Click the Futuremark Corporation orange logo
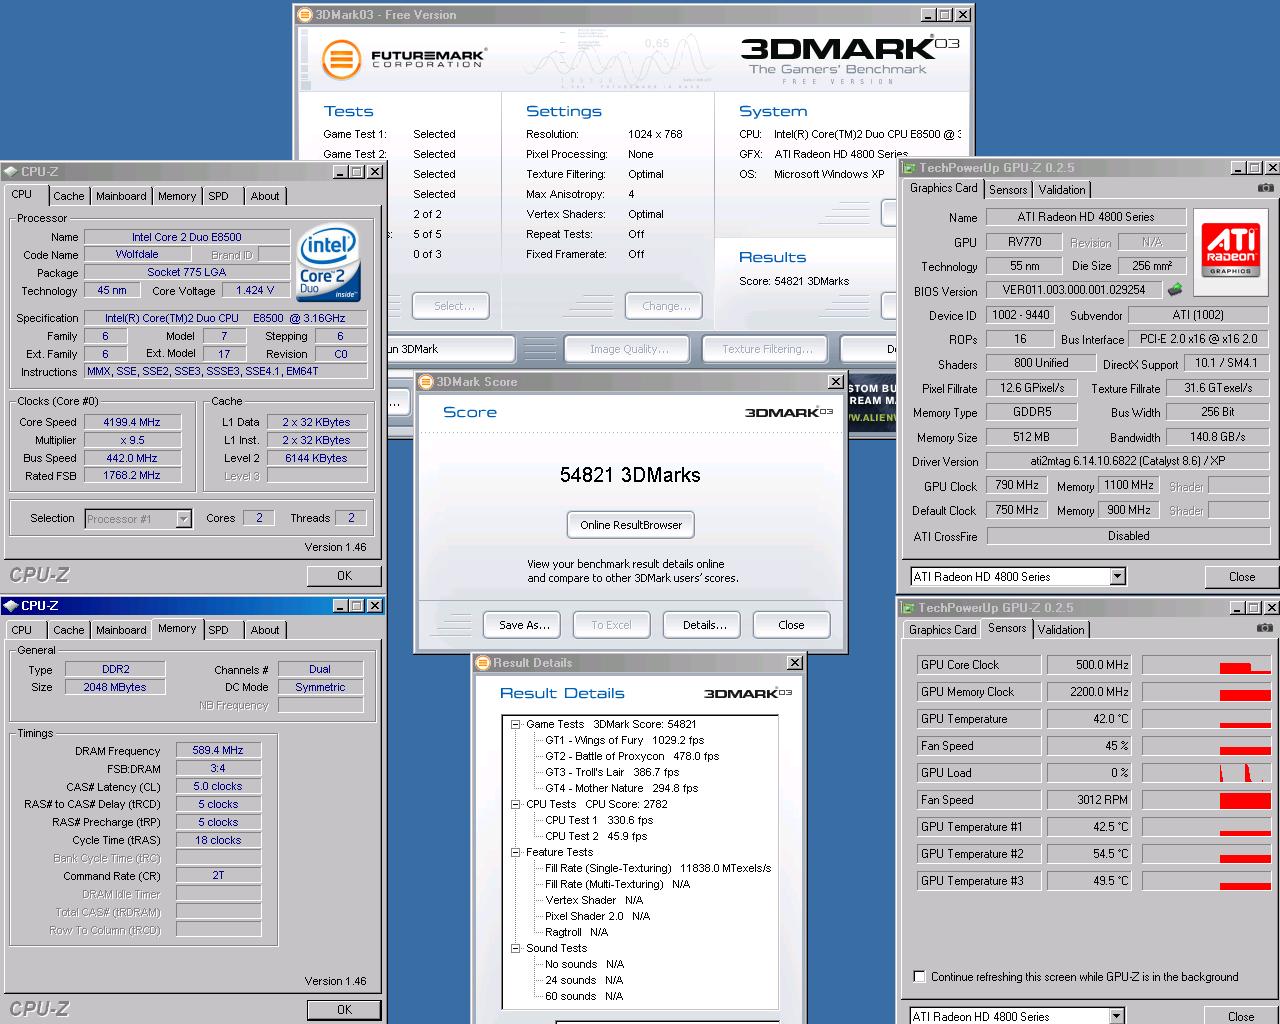Image resolution: width=1280 pixels, height=1024 pixels. point(341,59)
